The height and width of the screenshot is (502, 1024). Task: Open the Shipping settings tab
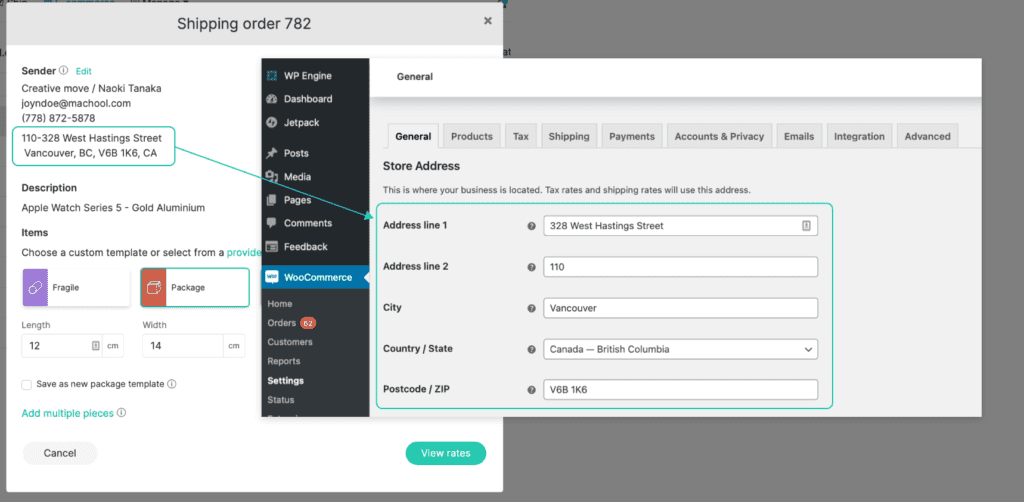[569, 136]
